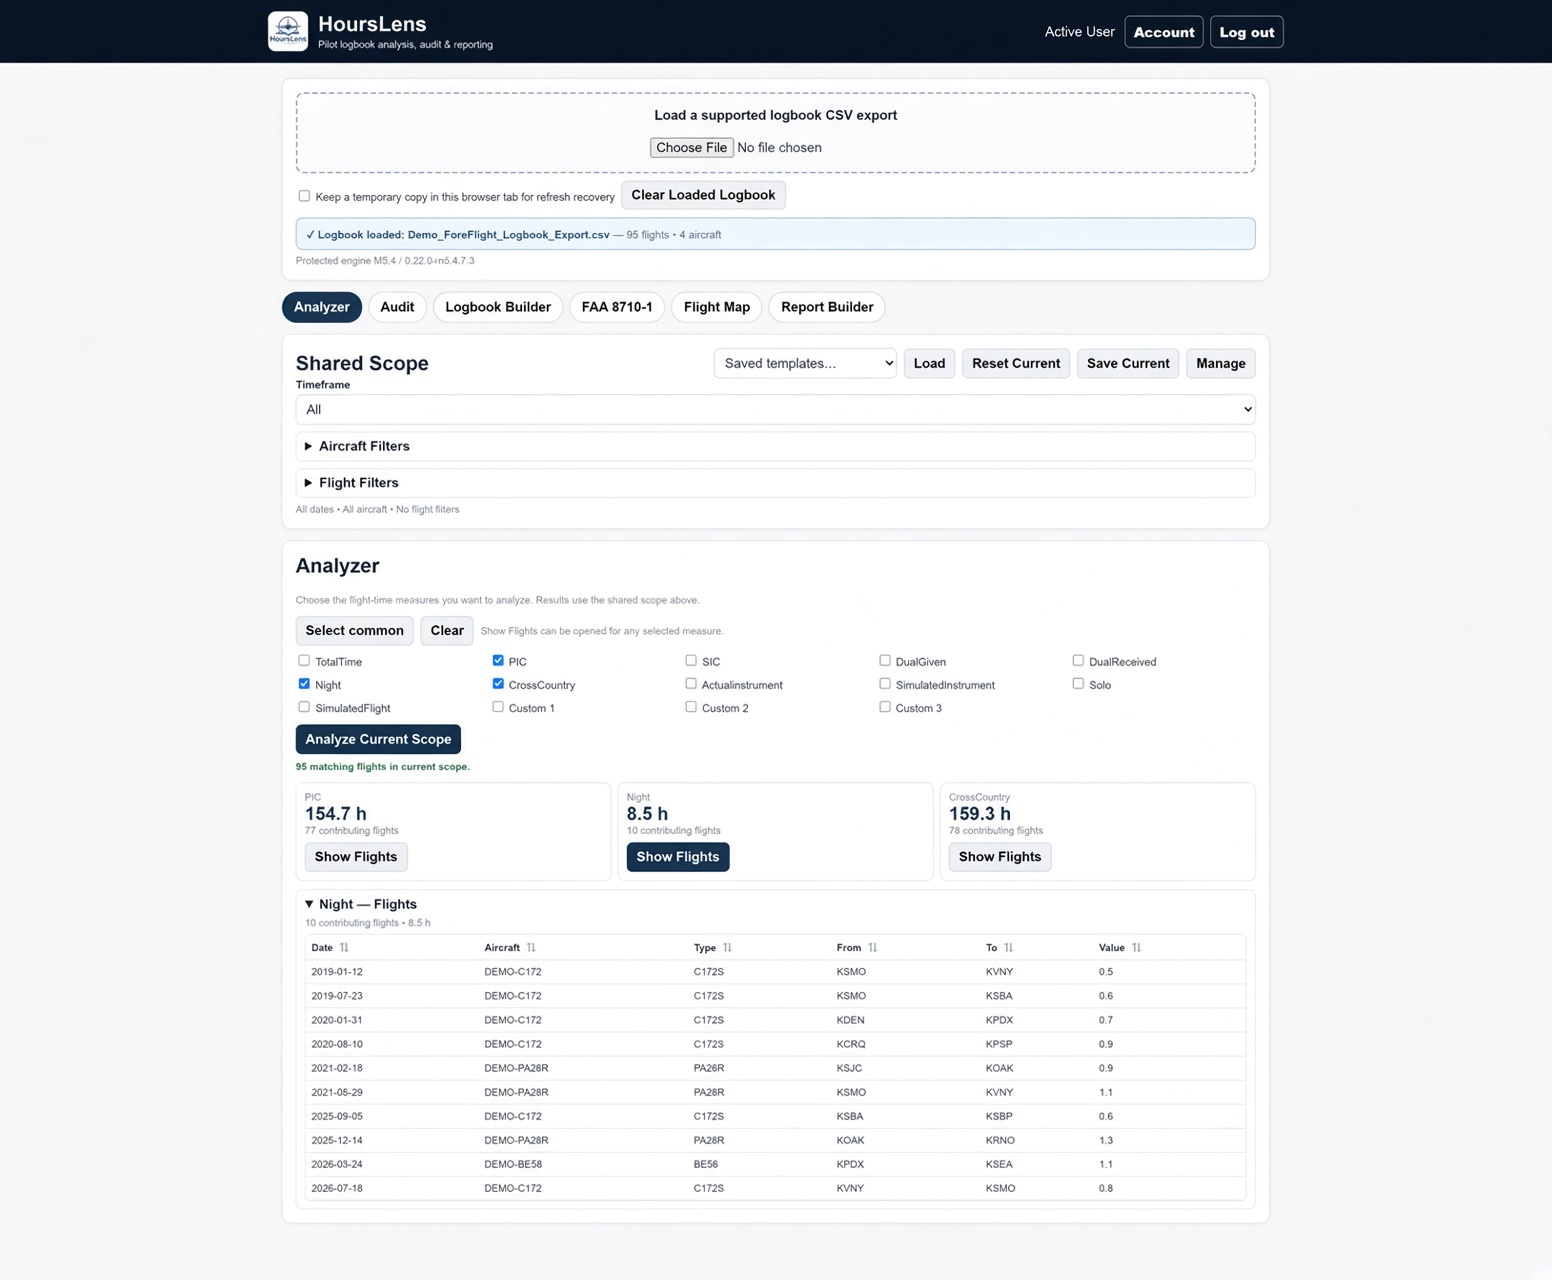This screenshot has height=1280, width=1552.
Task: Click the Select common button
Action: pyautogui.click(x=355, y=630)
